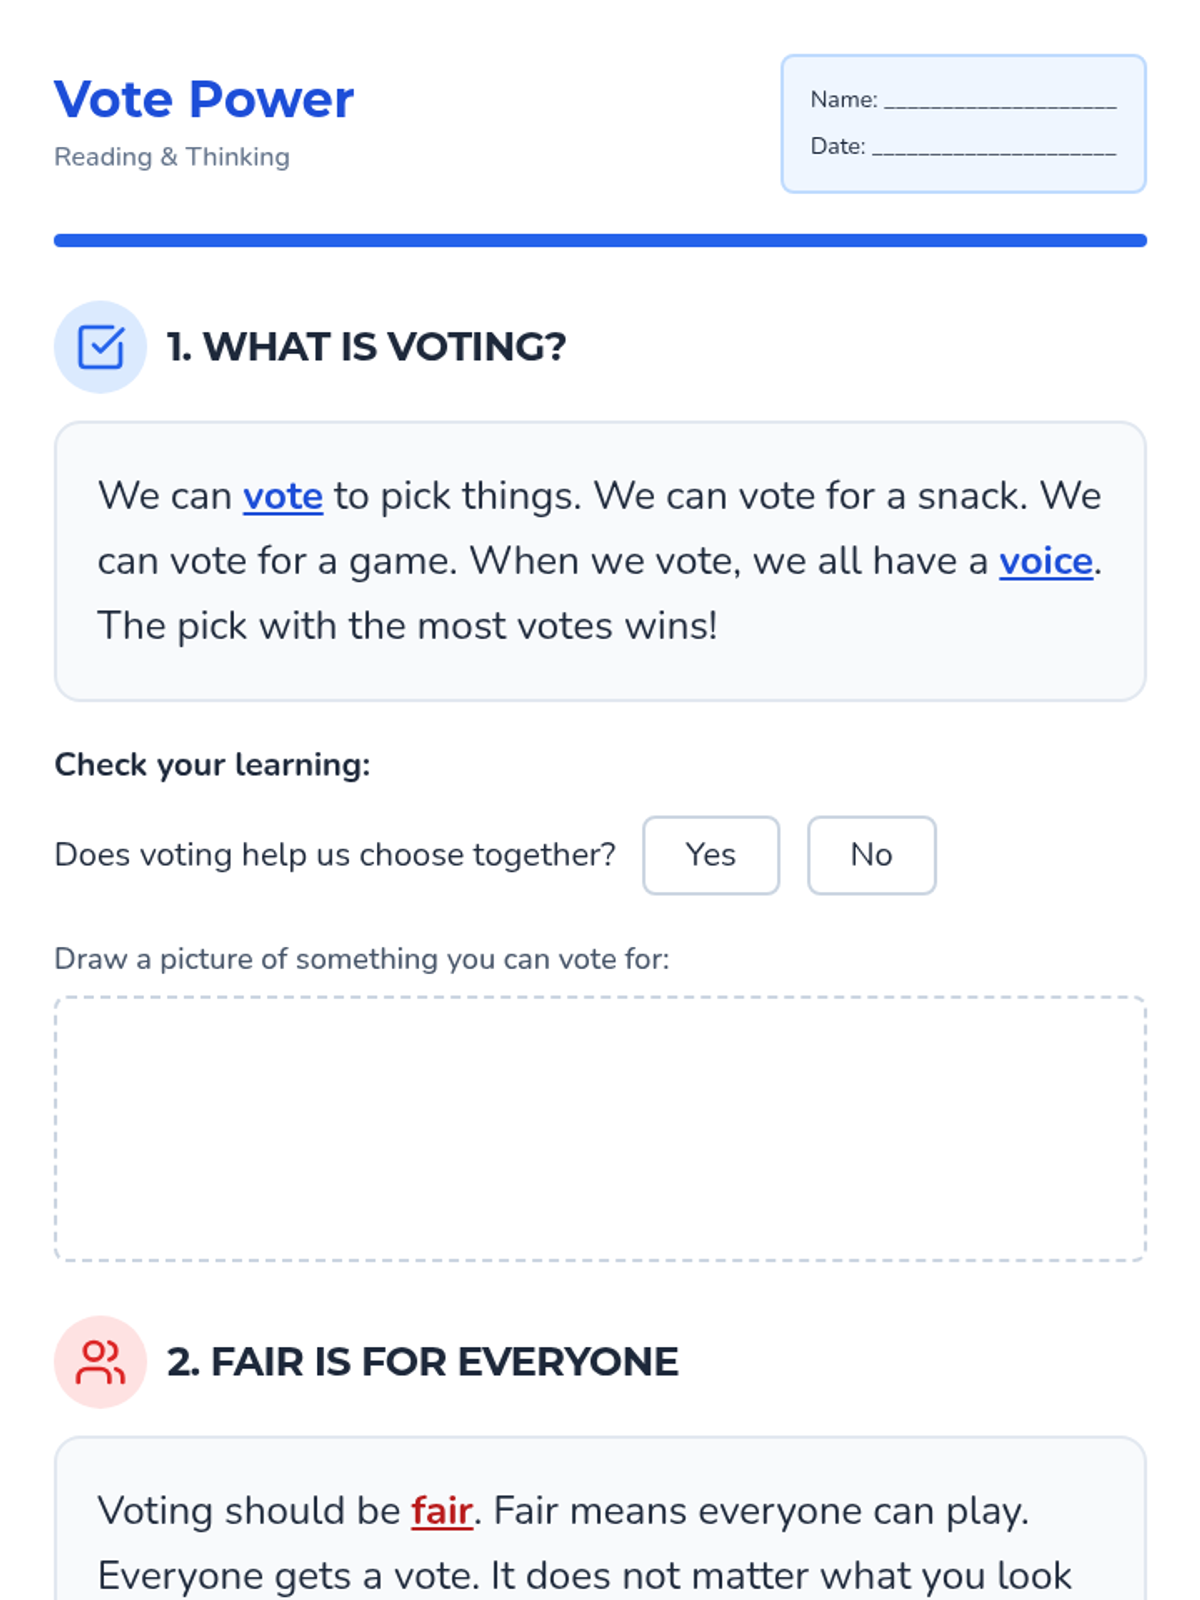Click the "Reading & Thinking" subtitle
The width and height of the screenshot is (1200, 1600).
point(172,157)
